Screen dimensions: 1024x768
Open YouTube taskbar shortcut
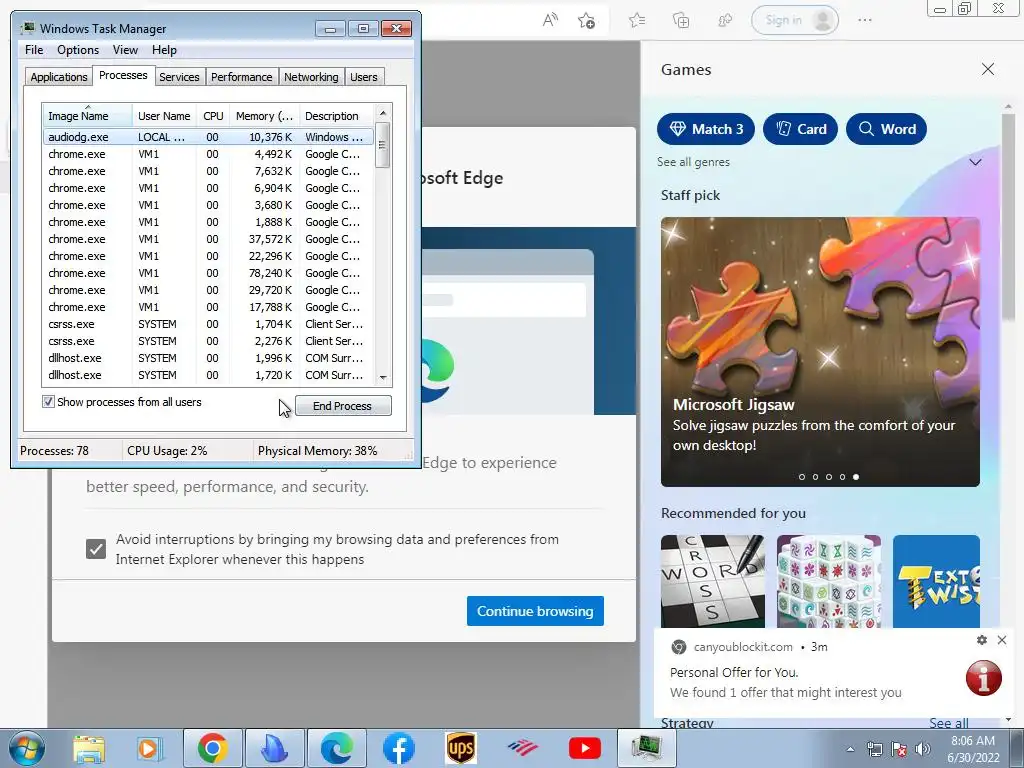click(x=584, y=748)
